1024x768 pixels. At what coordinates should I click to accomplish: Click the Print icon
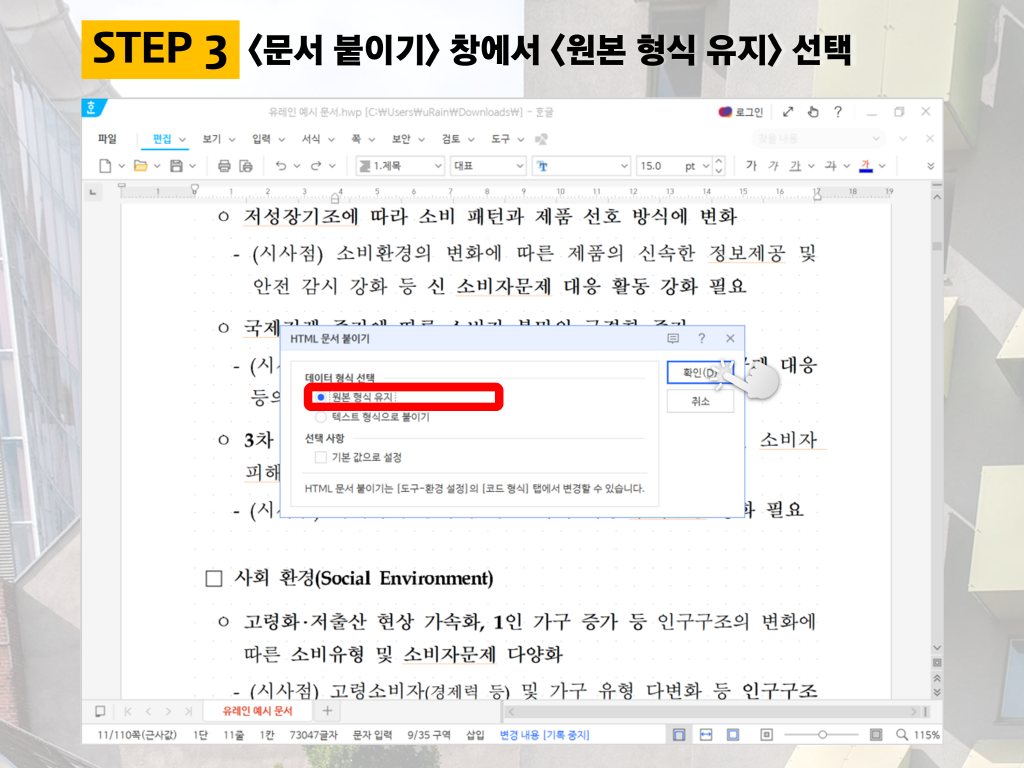(224, 166)
